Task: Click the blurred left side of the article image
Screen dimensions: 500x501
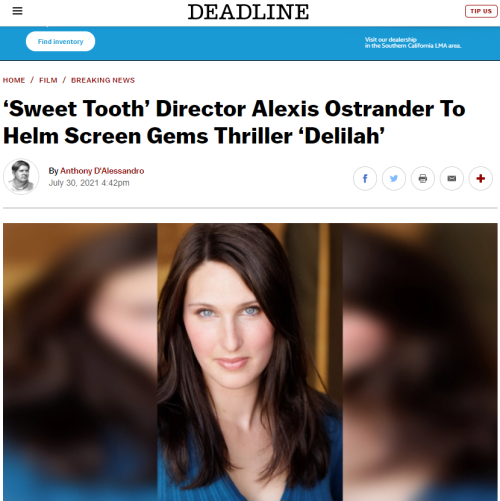Action: [x=80, y=362]
